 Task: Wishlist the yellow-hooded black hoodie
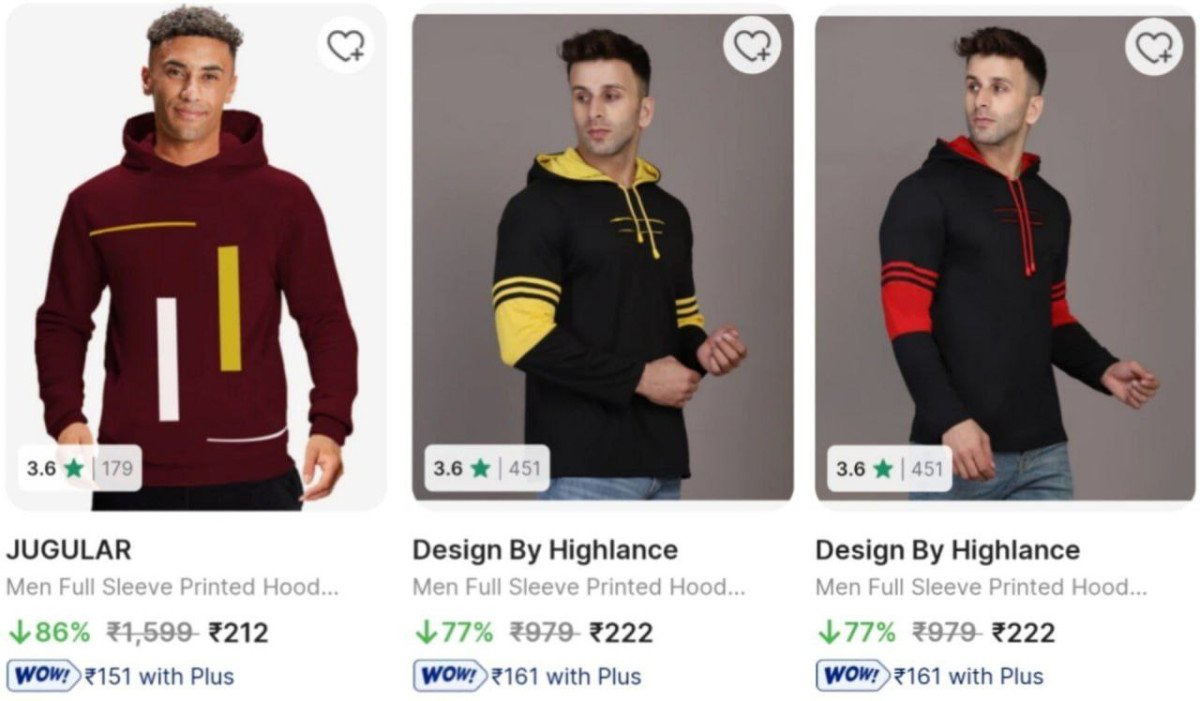(752, 46)
